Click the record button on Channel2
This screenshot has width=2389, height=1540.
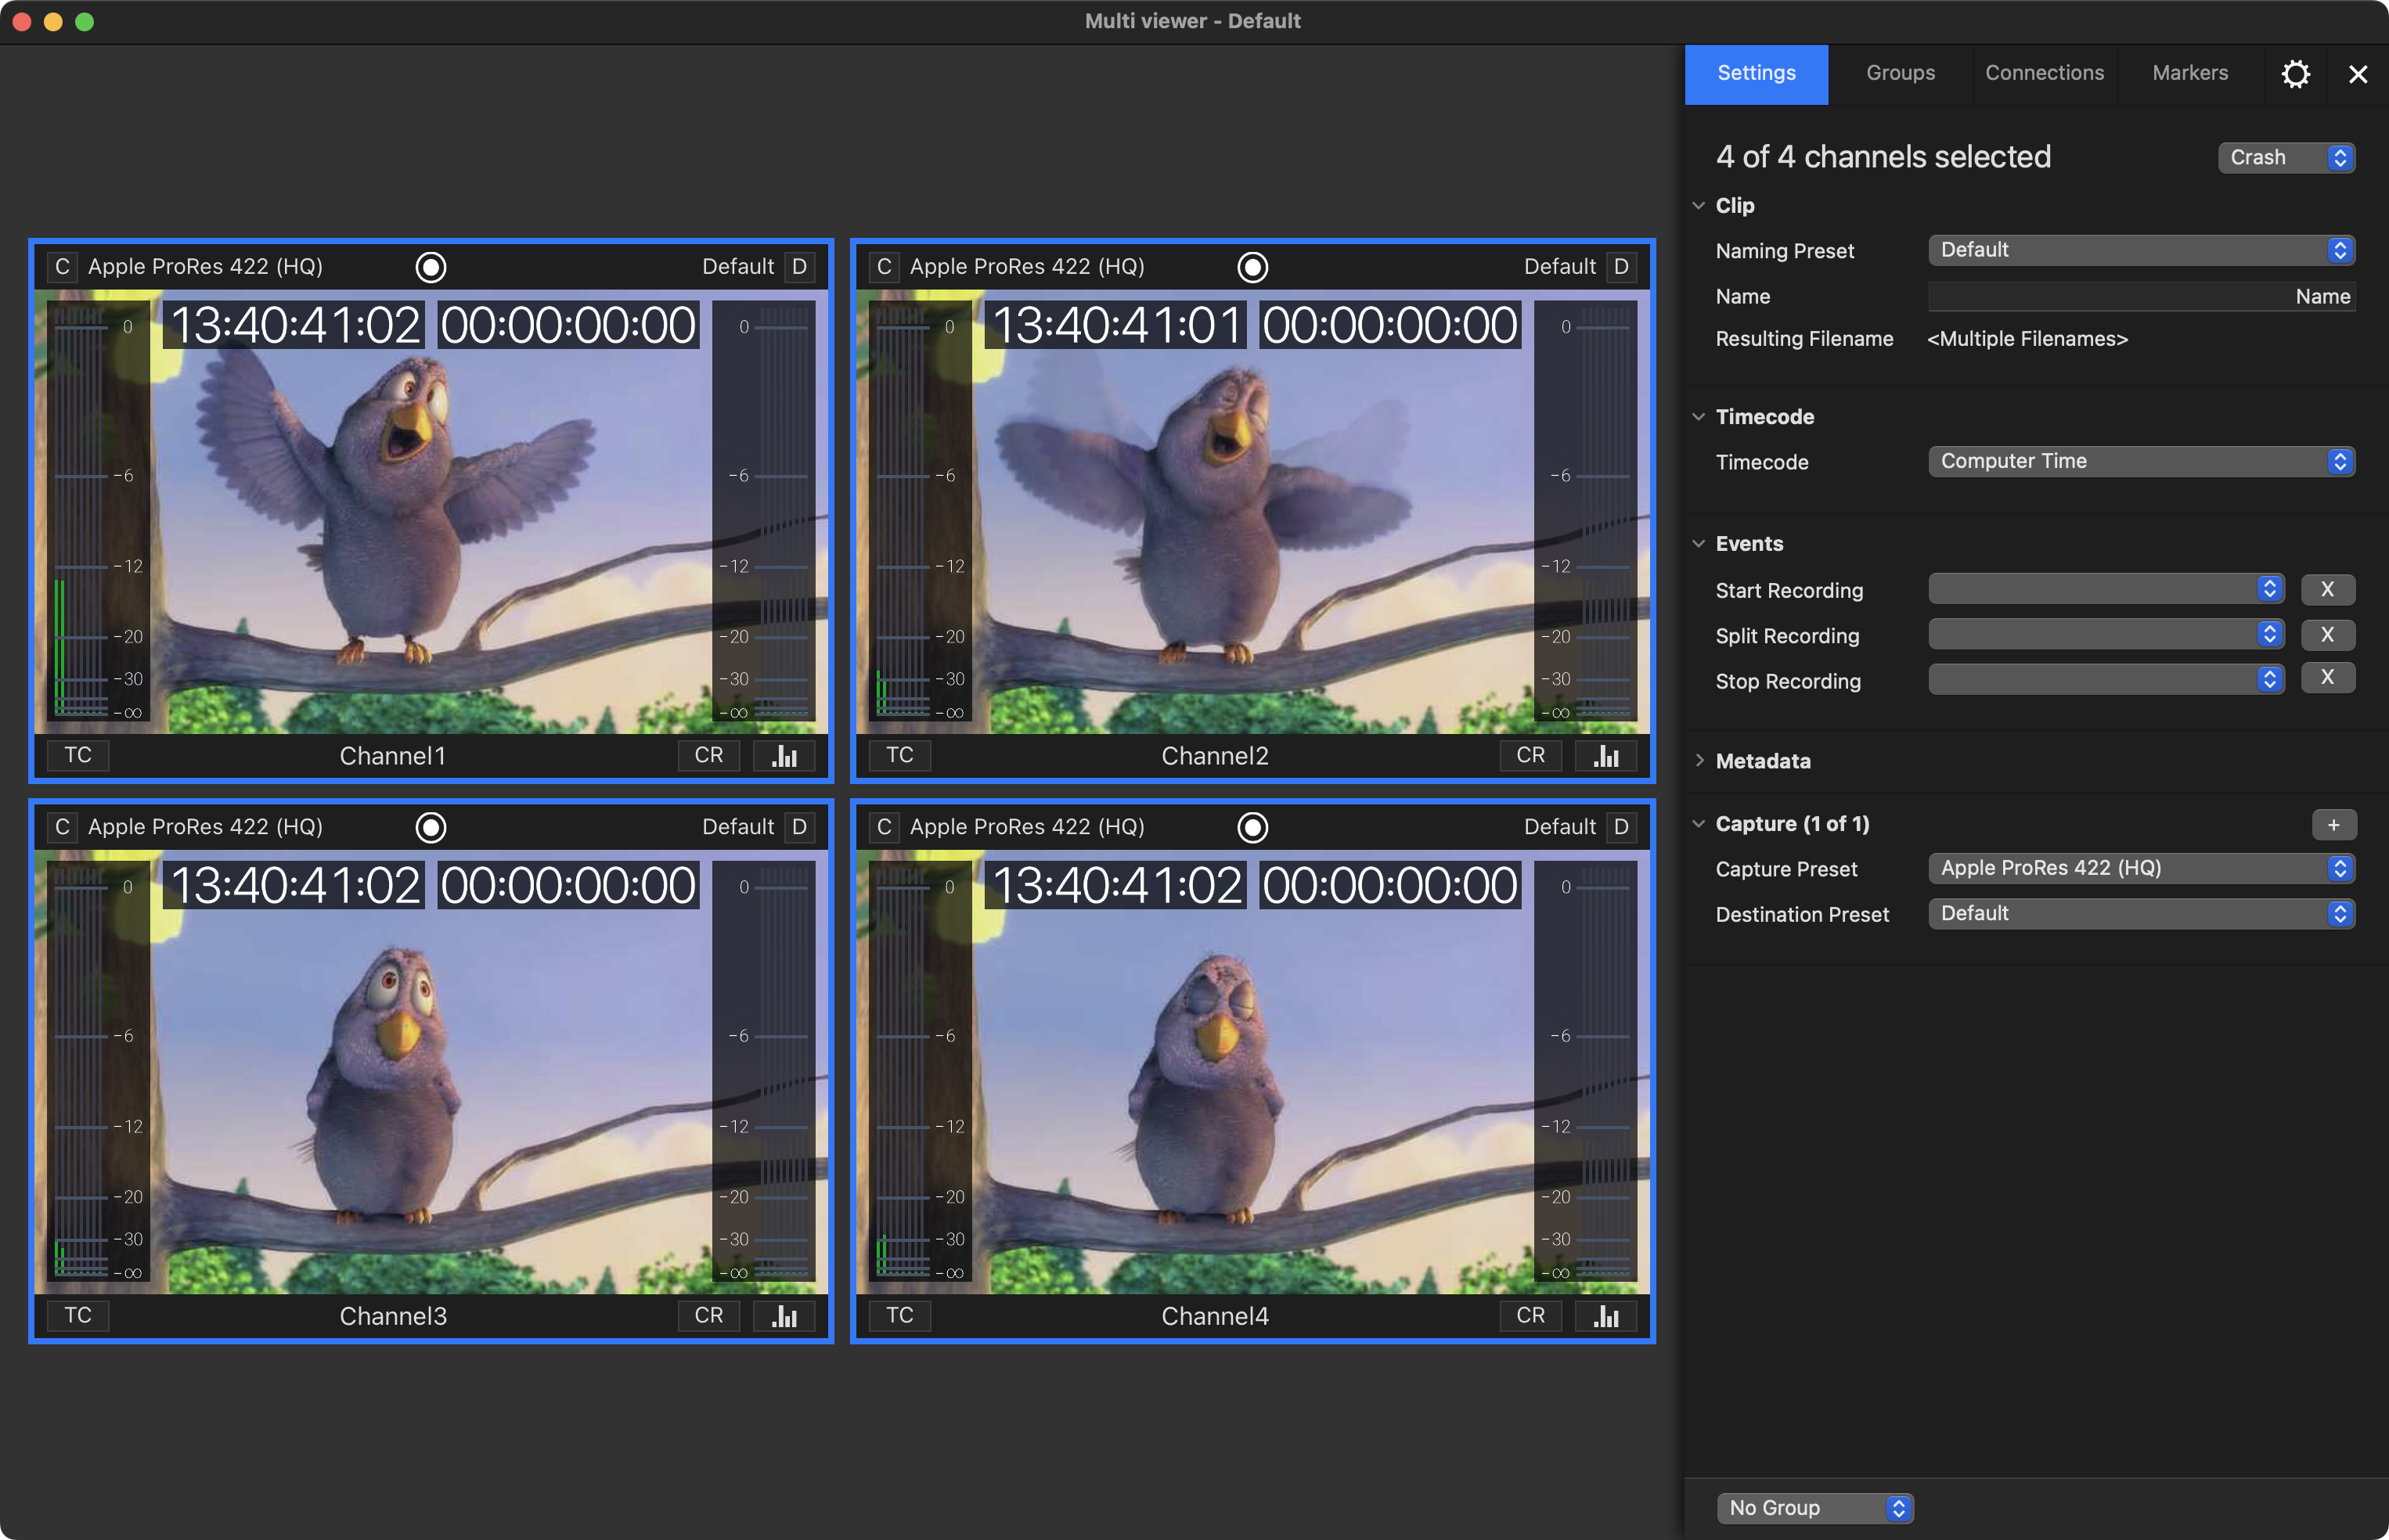pos(1253,267)
